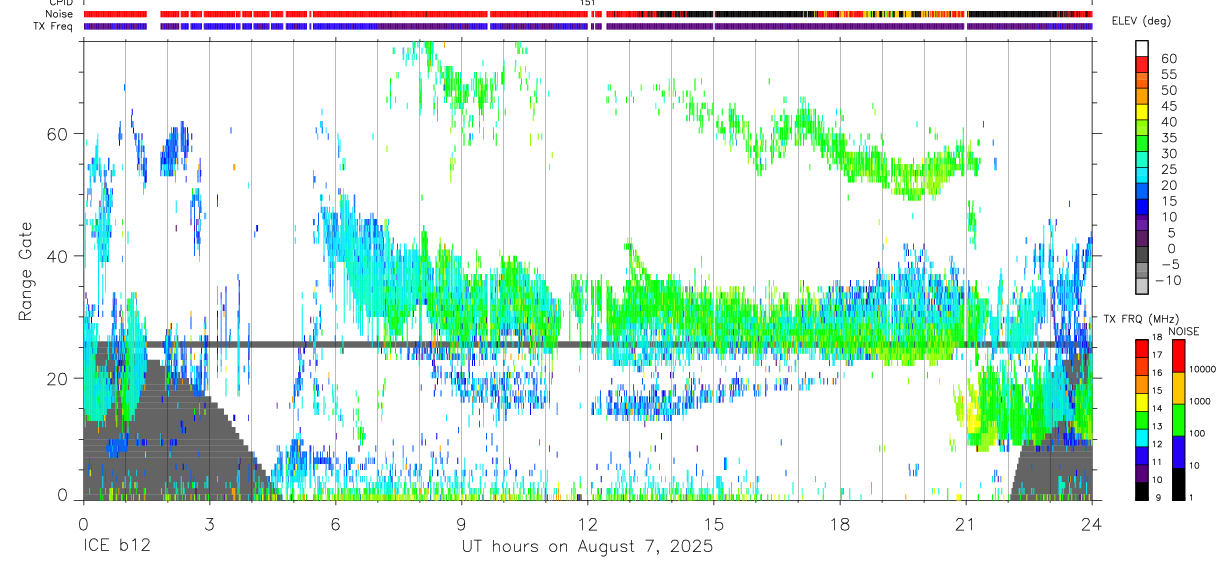
Task: Click the blue segment of the NOISE color bar
Action: (x=1177, y=452)
